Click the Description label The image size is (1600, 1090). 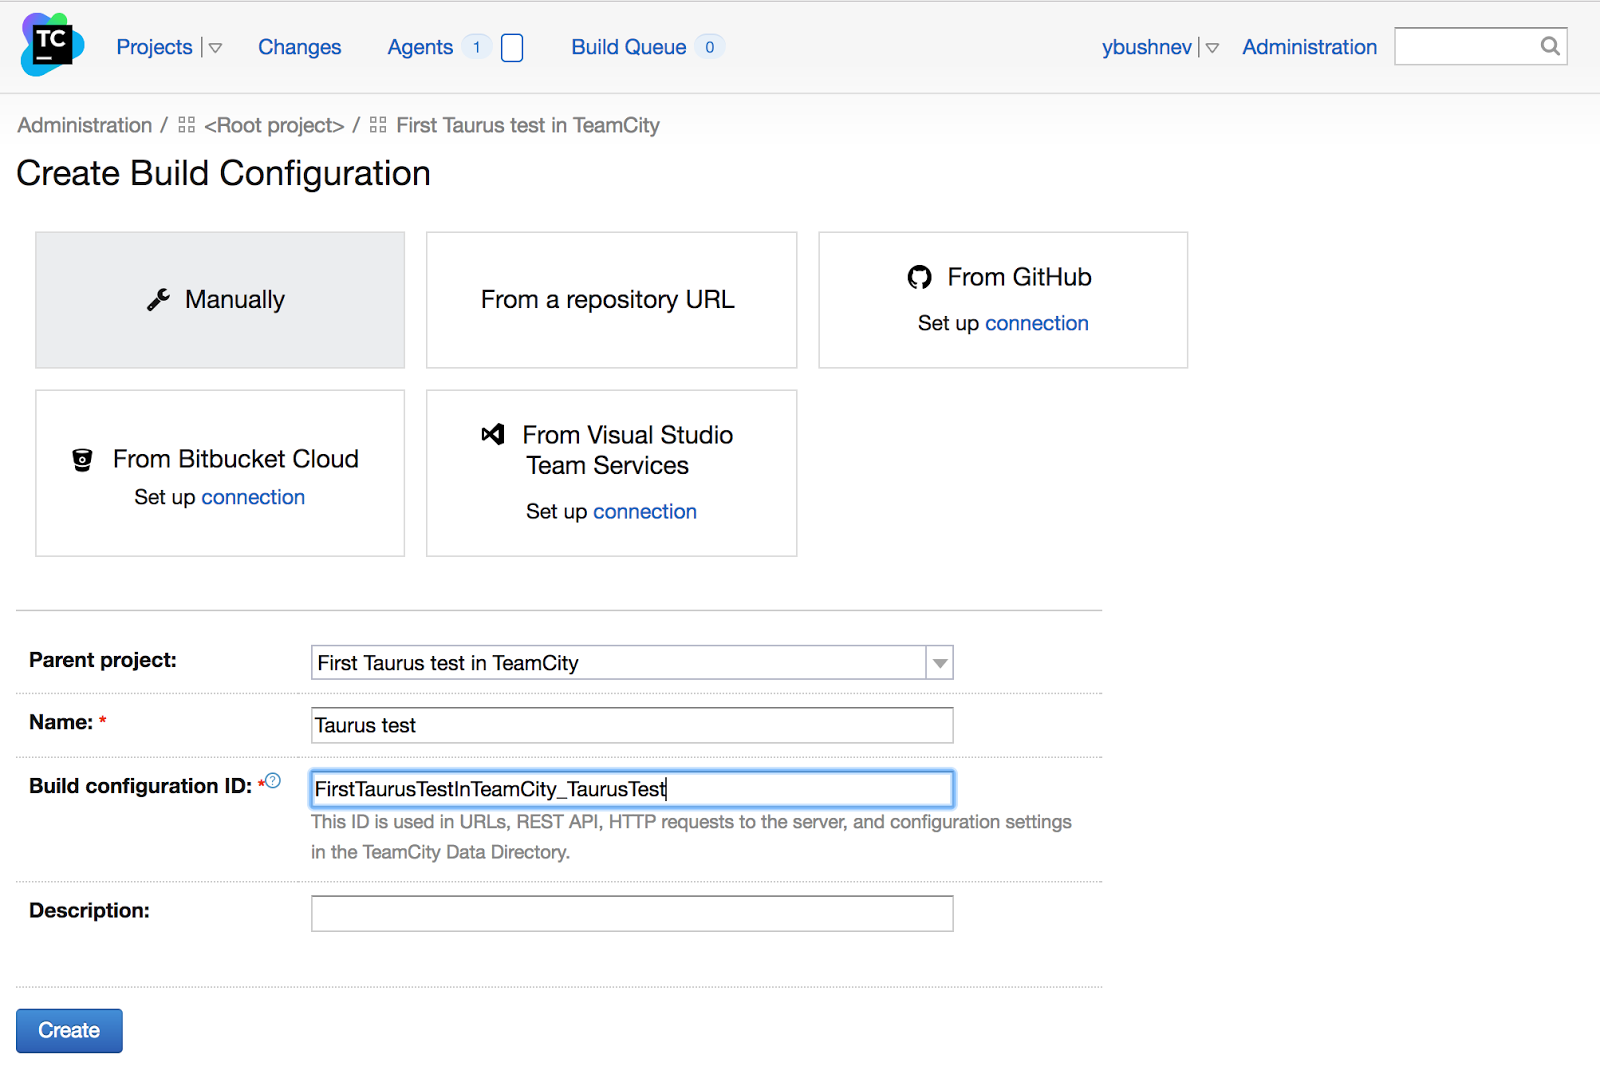89,911
